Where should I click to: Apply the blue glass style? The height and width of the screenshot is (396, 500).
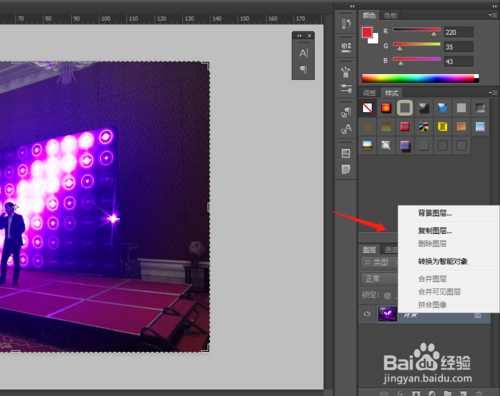pyautogui.click(x=442, y=108)
